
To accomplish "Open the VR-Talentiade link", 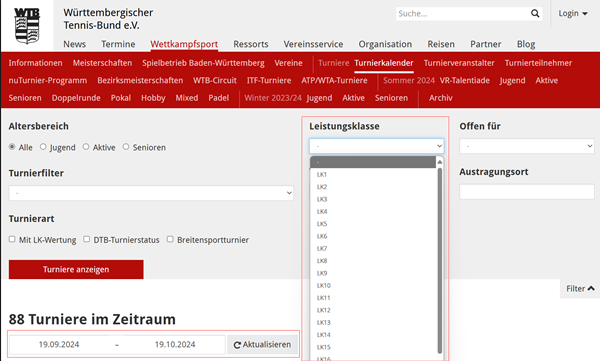I will tap(465, 80).
